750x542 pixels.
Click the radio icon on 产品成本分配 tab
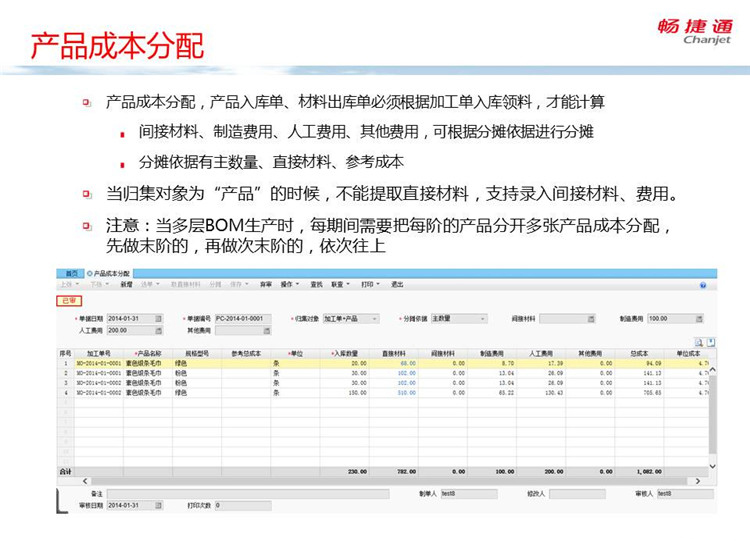(x=89, y=274)
